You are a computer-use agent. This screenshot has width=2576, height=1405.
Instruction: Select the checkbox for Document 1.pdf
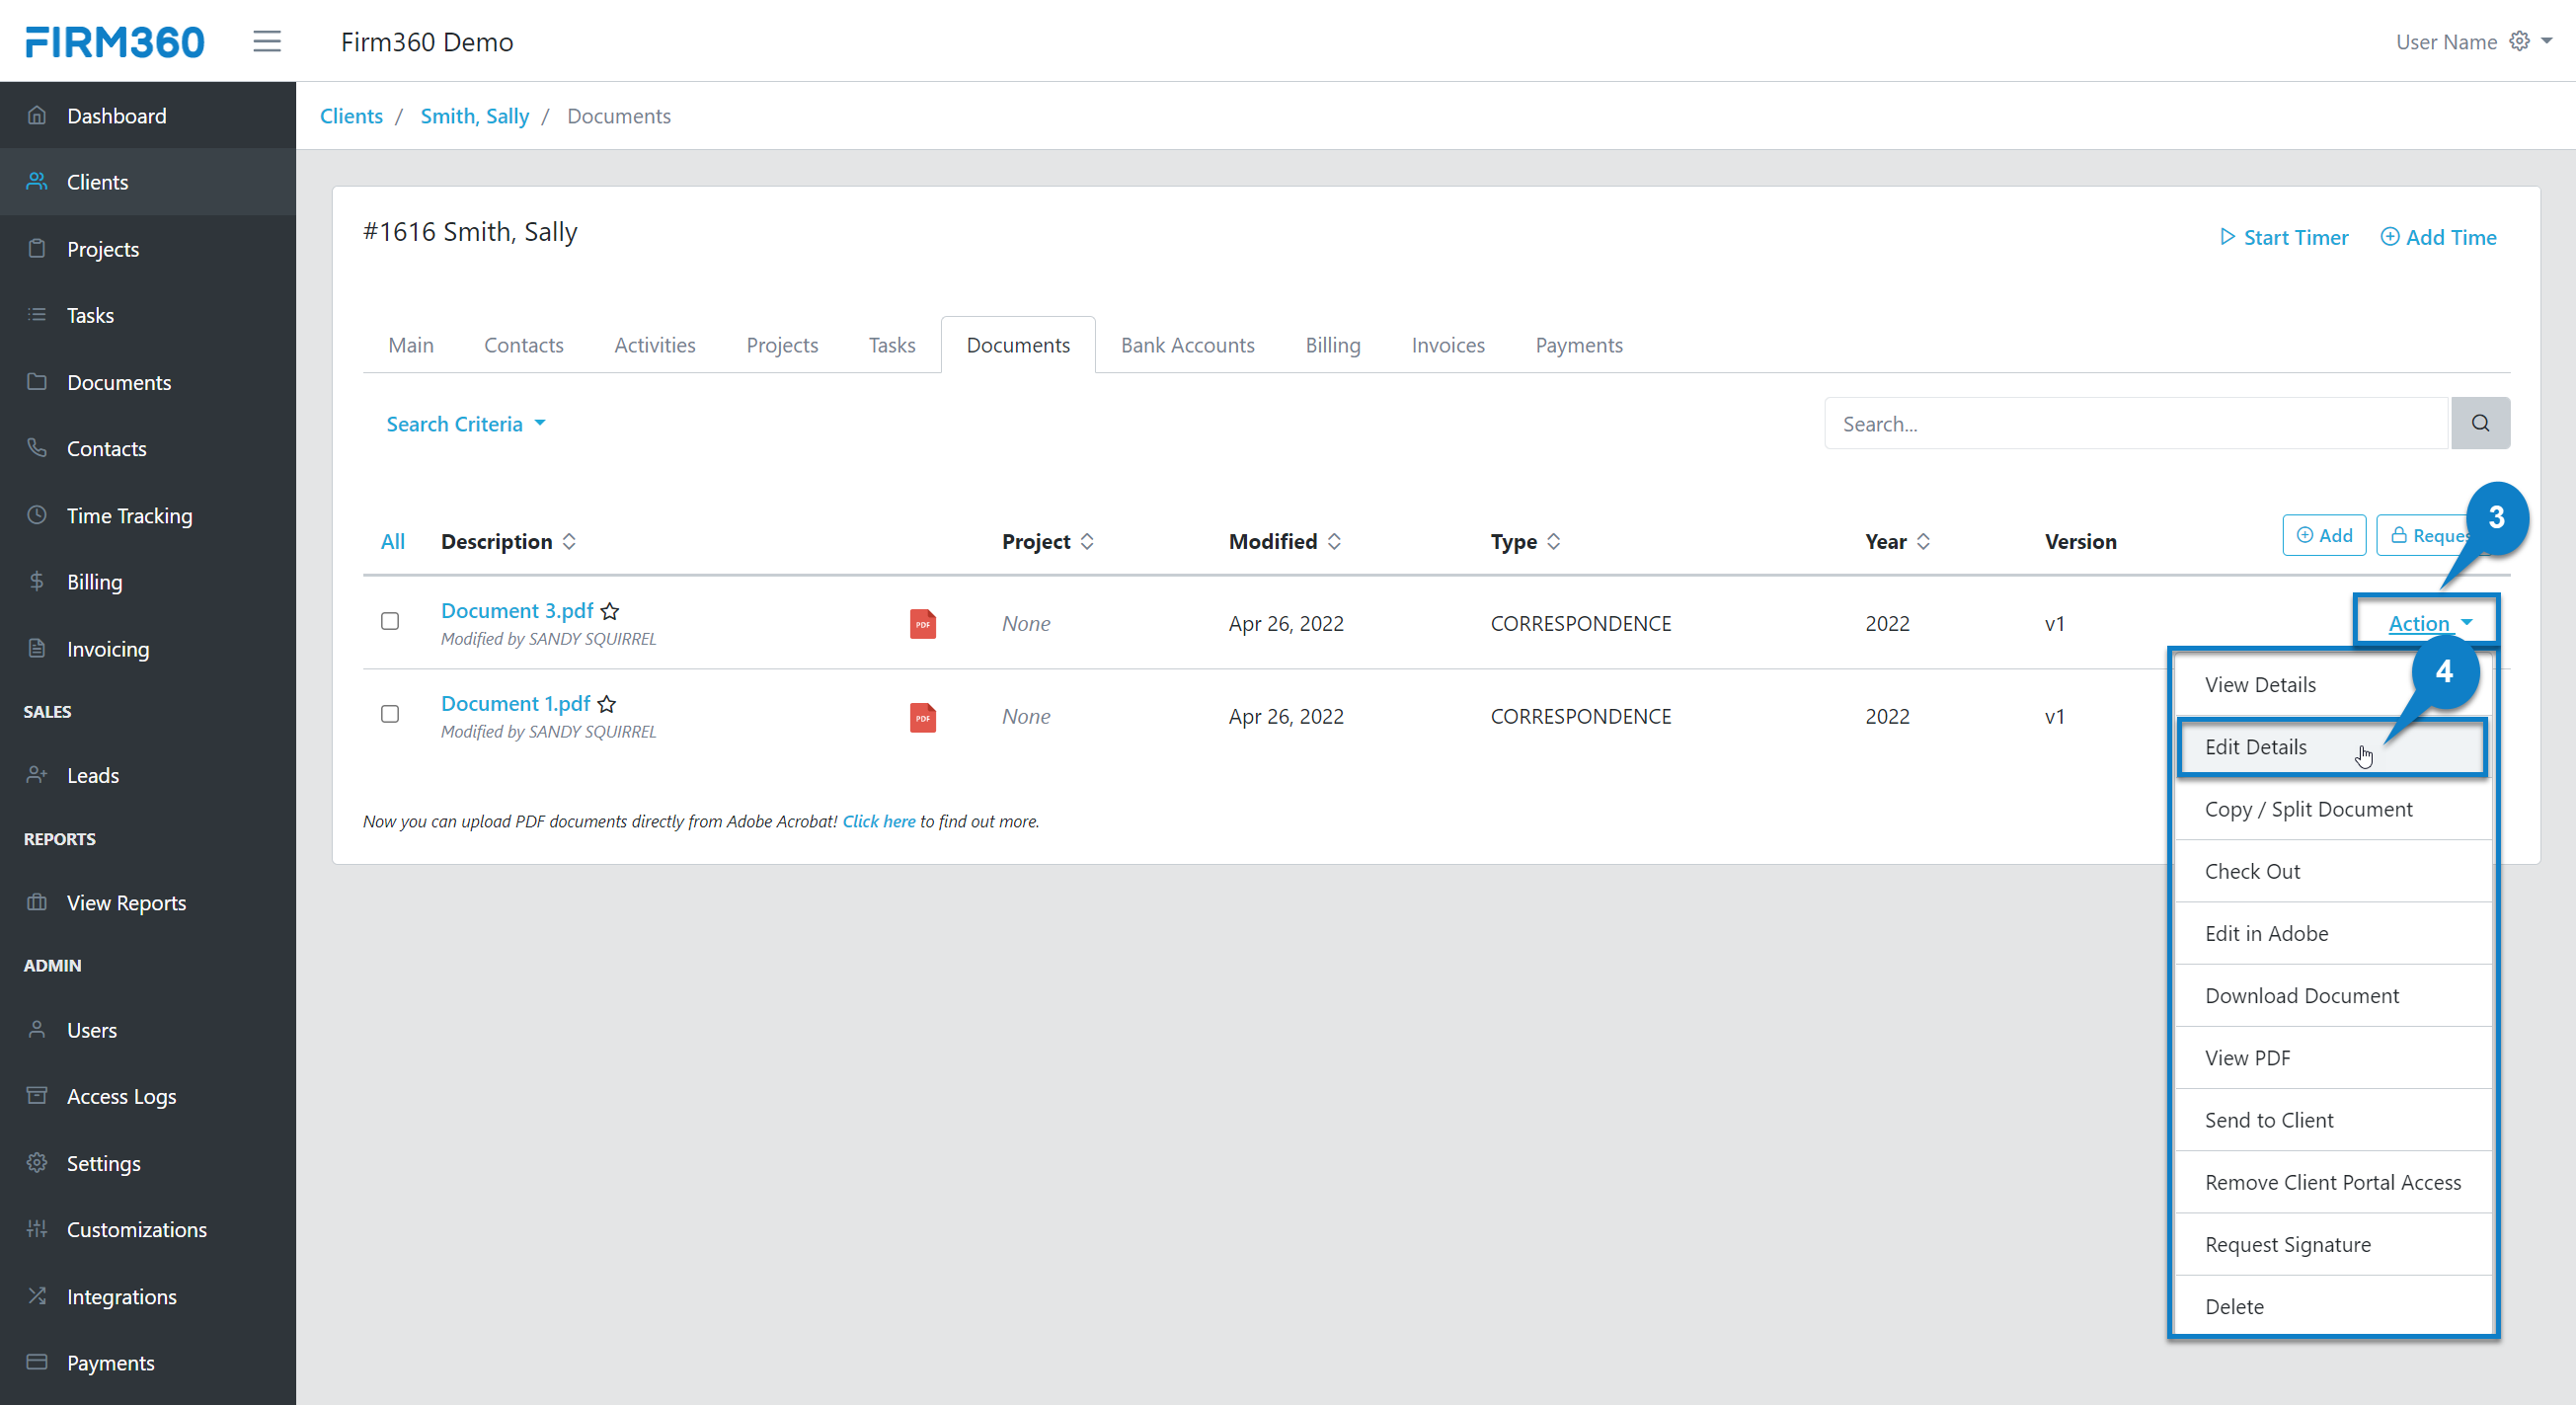pyautogui.click(x=390, y=713)
